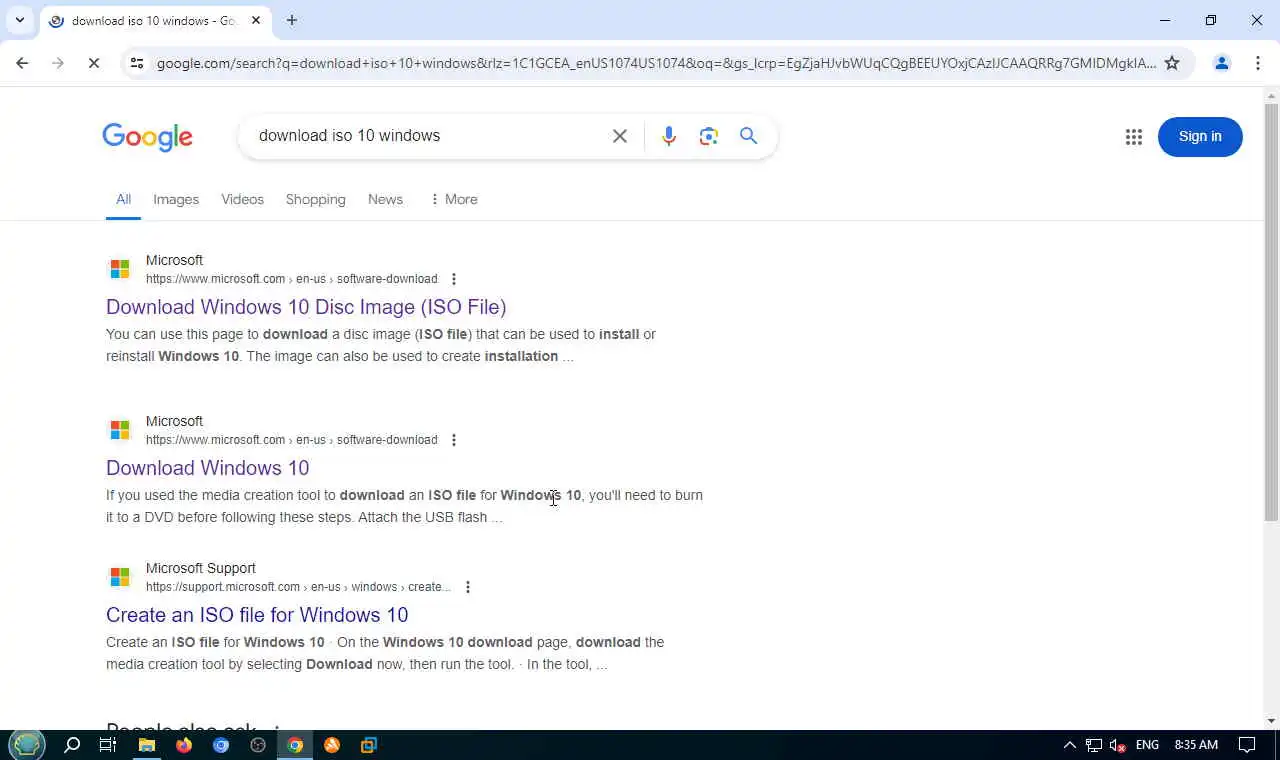The image size is (1280, 760).
Task: Open Task View on the taskbar
Action: pos(108,745)
